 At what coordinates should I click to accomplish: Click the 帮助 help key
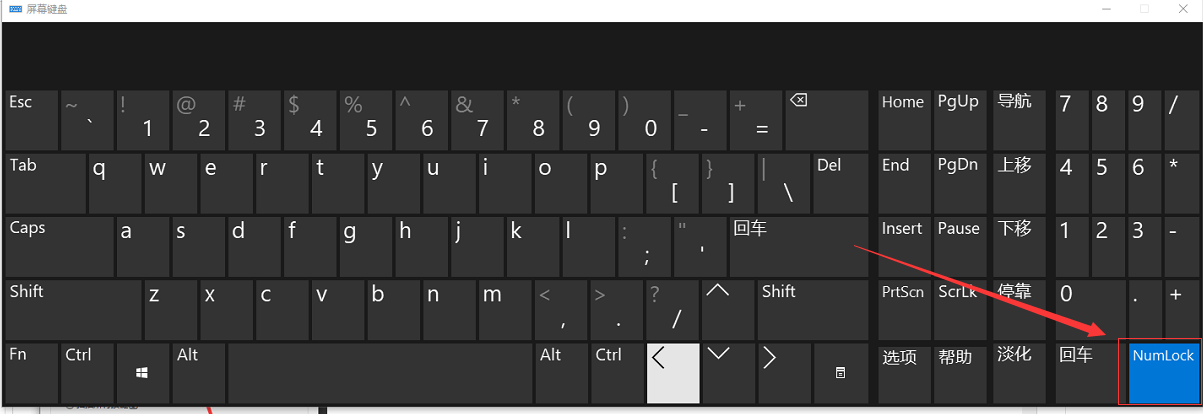pos(959,372)
